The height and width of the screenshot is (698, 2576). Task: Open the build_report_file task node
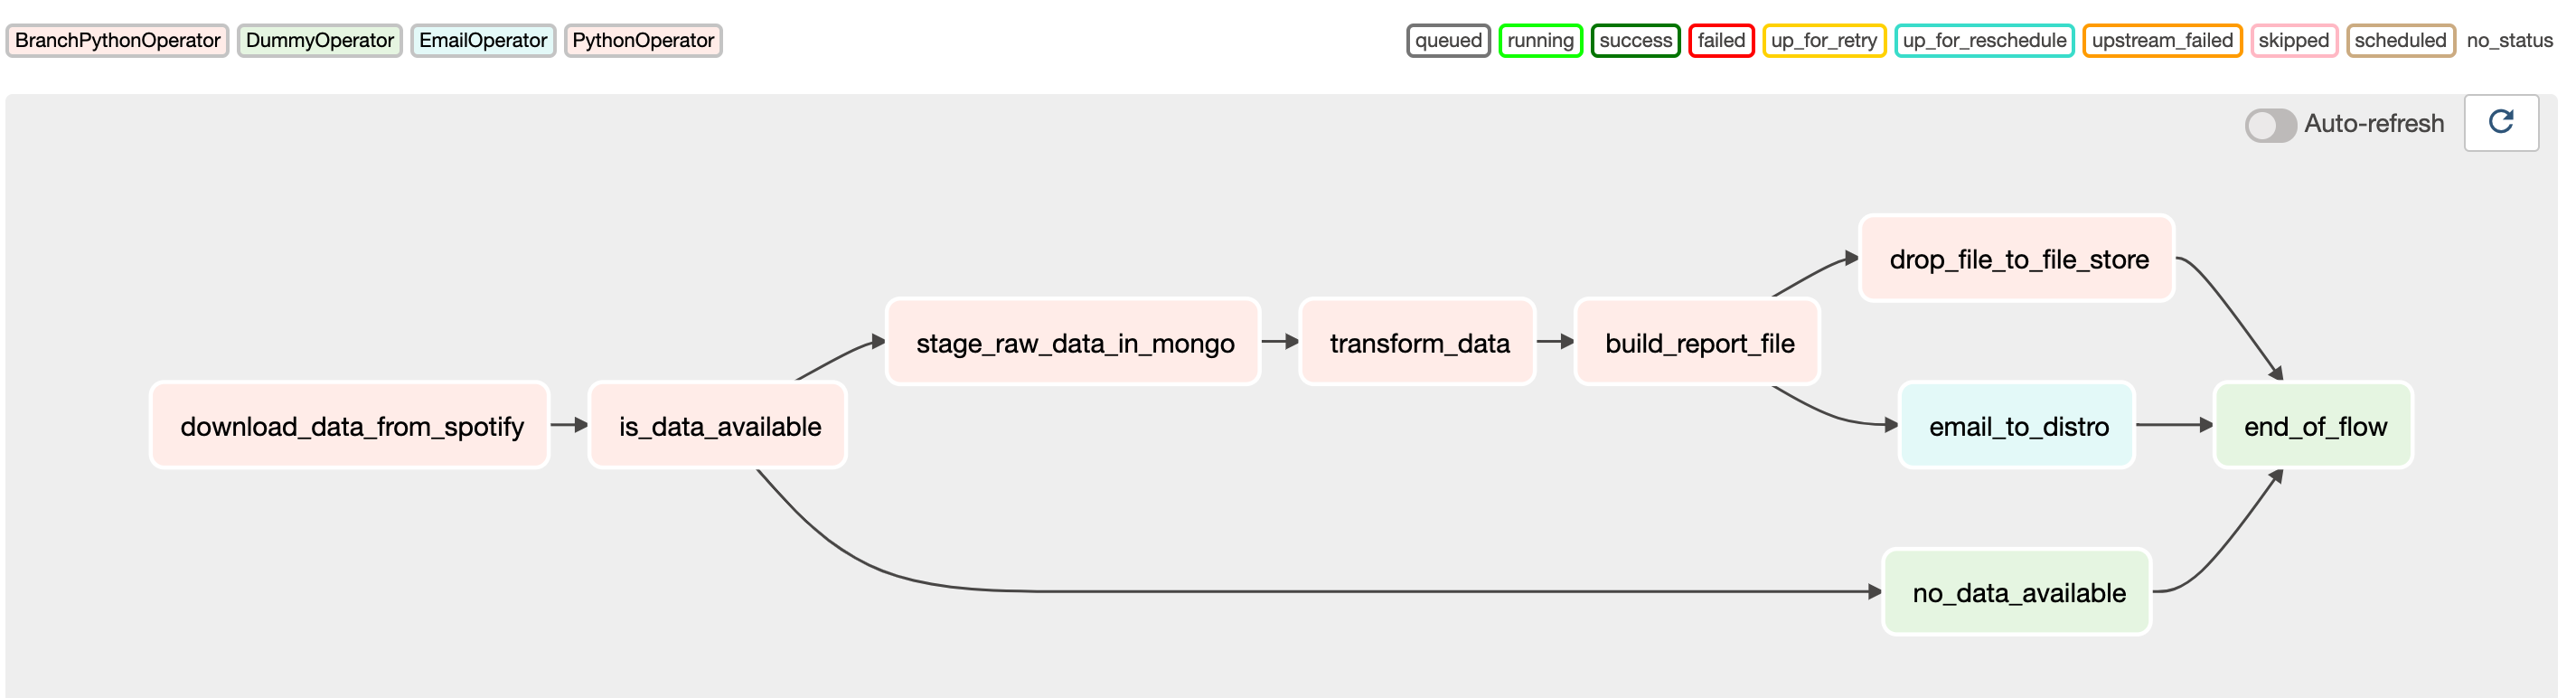pos(1697,342)
